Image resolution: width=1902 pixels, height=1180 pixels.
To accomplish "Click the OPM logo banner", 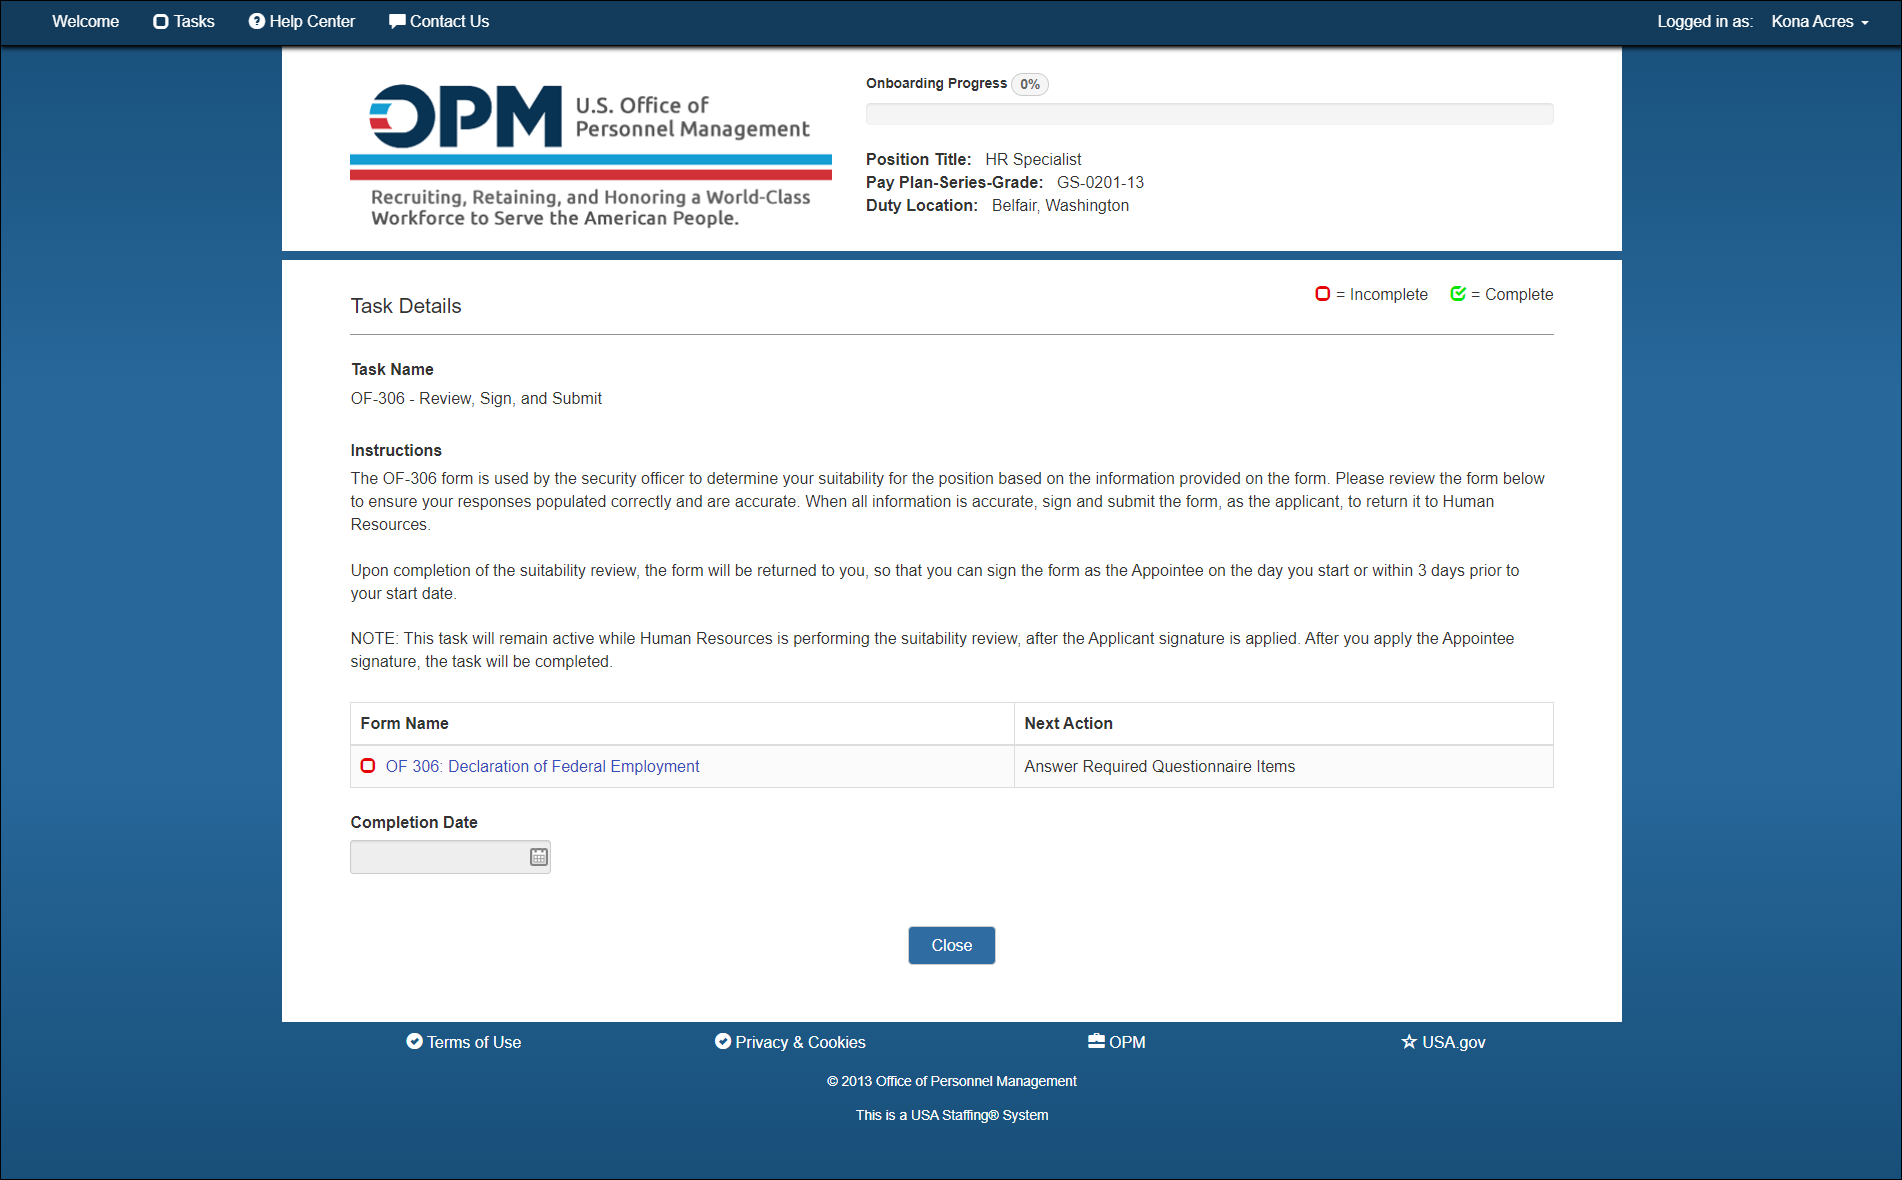I will click(x=591, y=155).
